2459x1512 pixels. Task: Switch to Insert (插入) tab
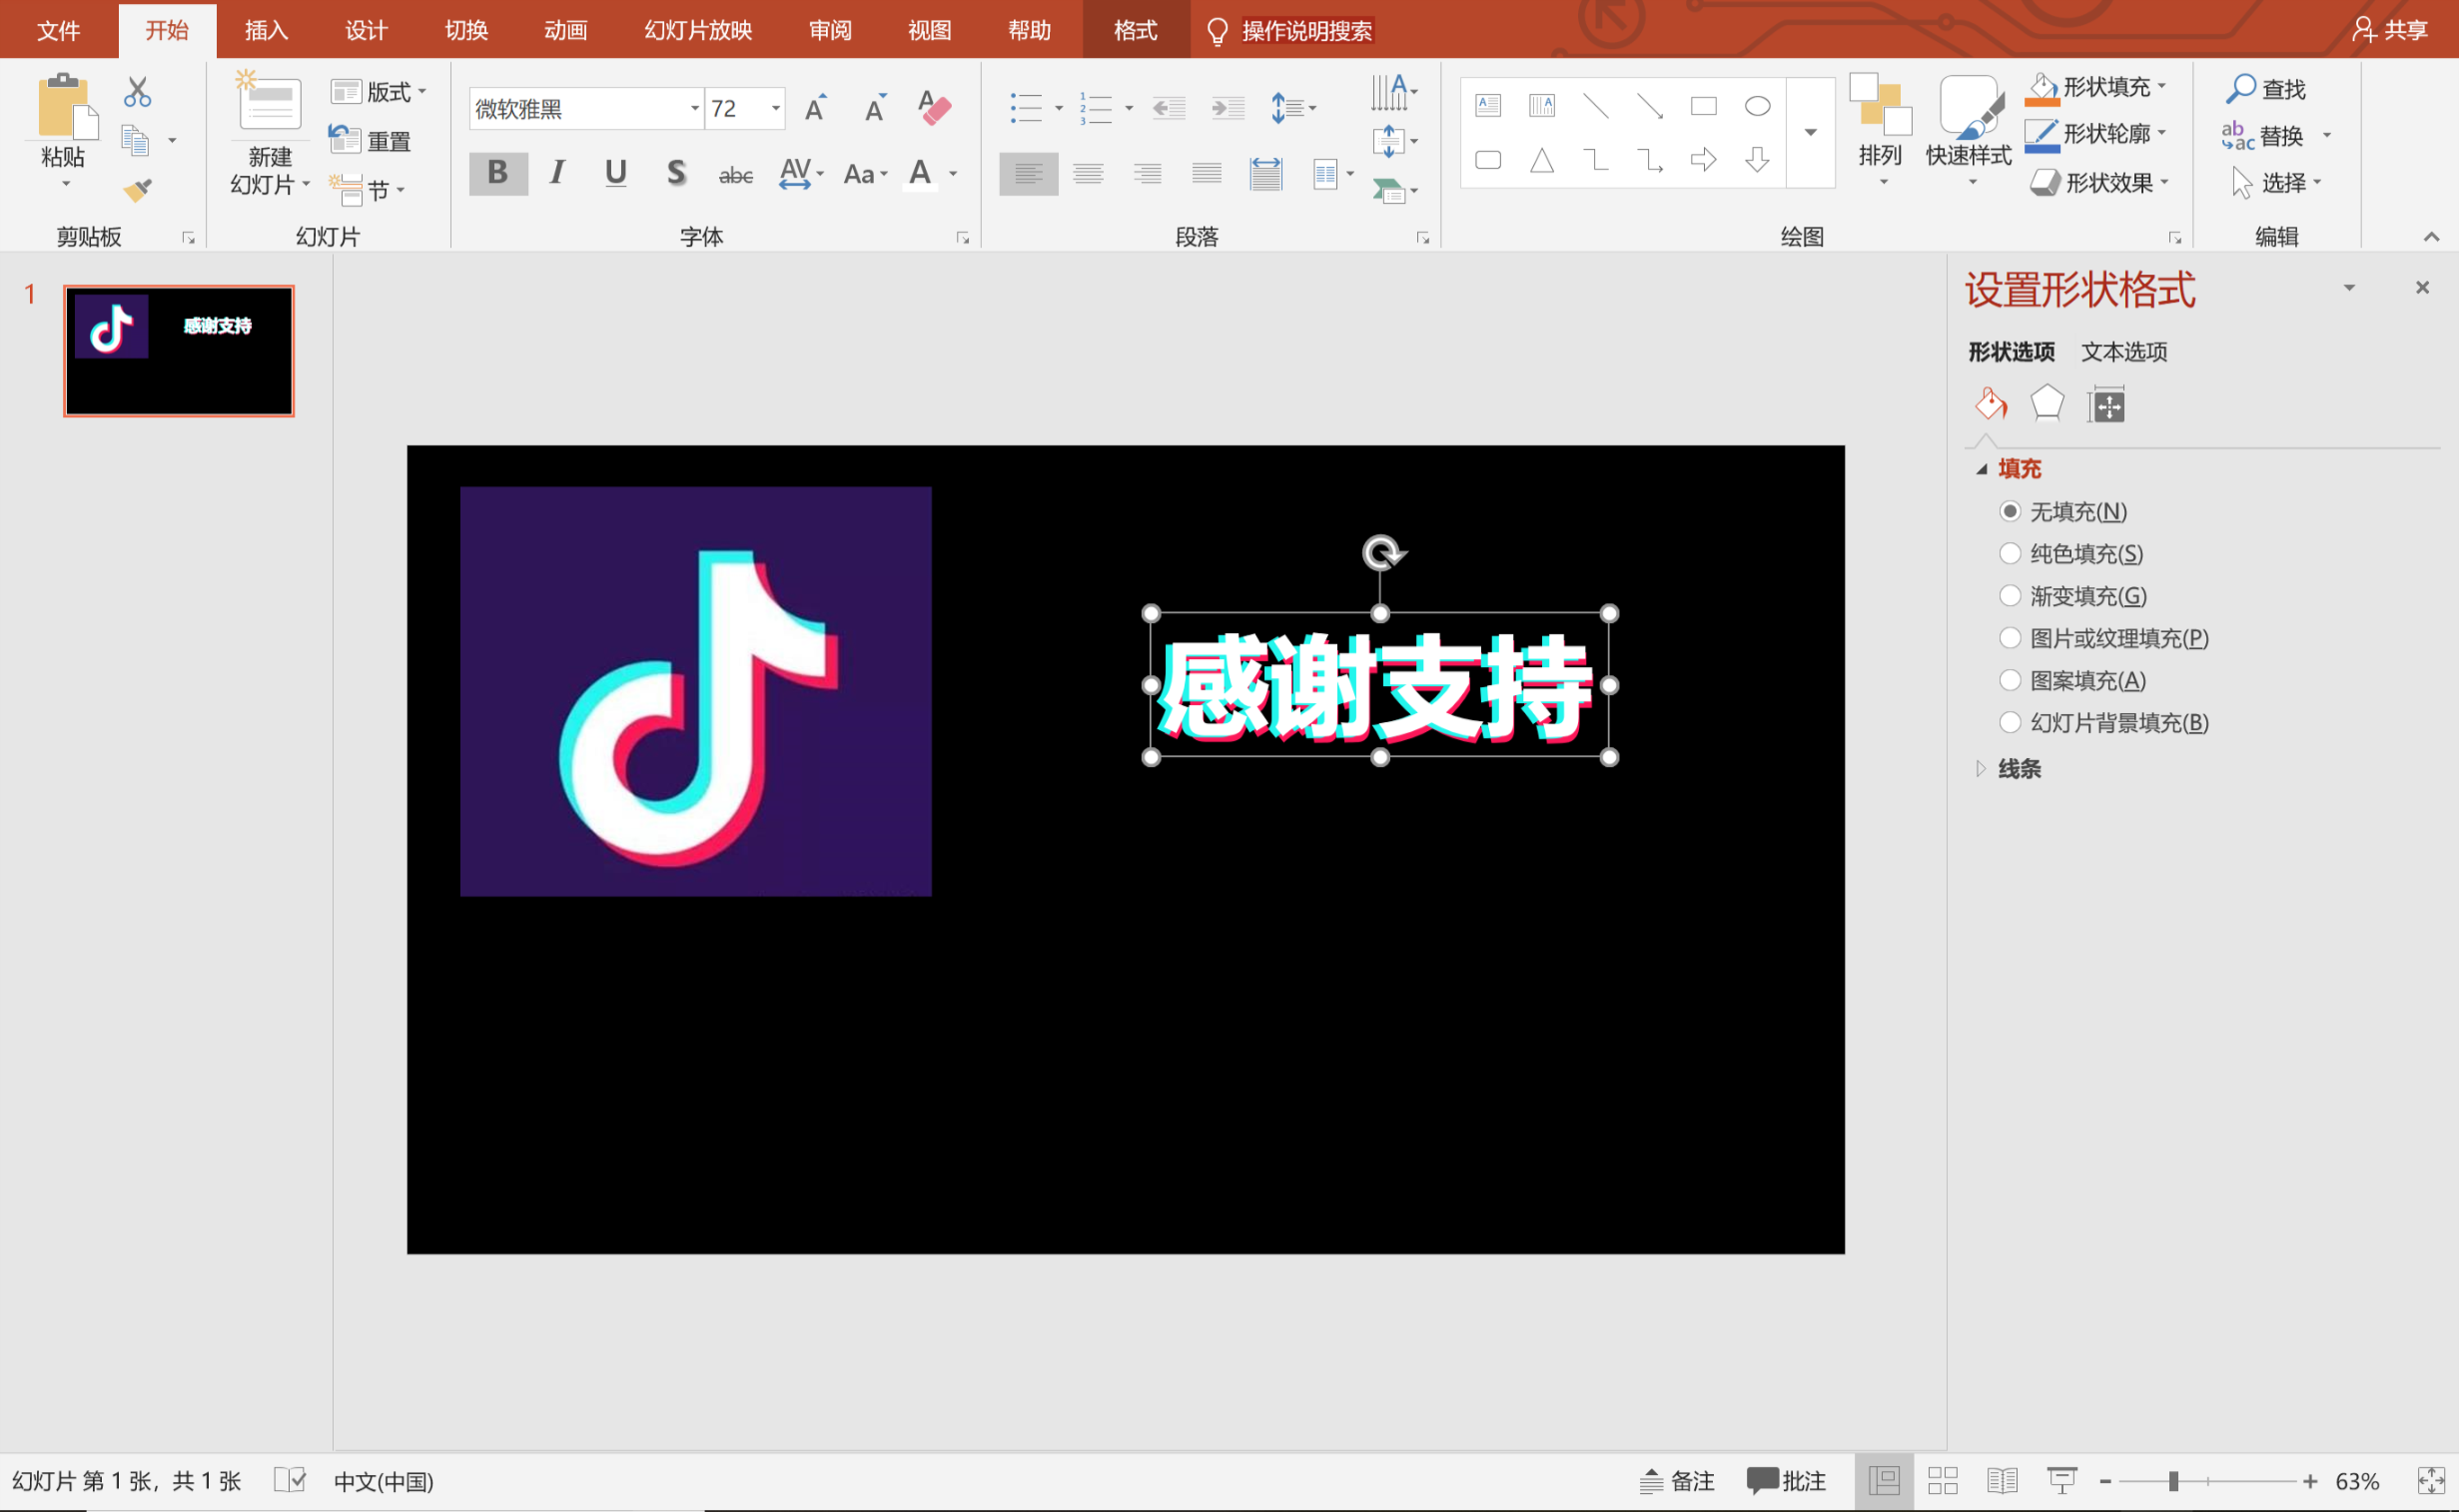click(x=266, y=31)
